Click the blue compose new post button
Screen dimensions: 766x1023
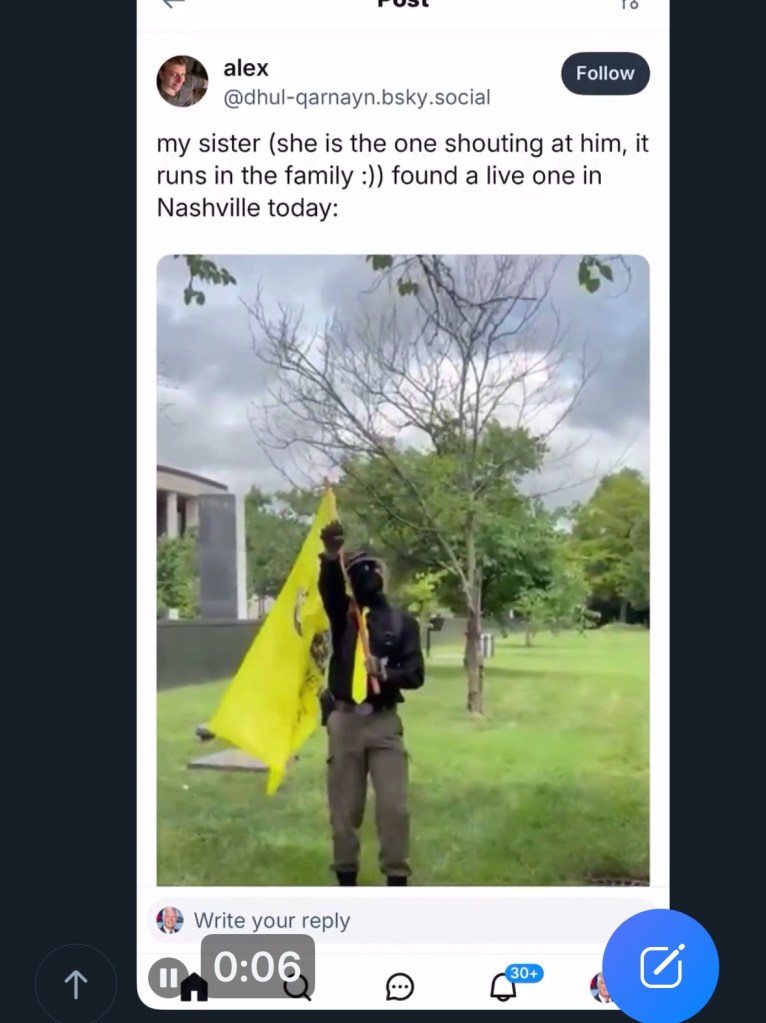(x=660, y=967)
